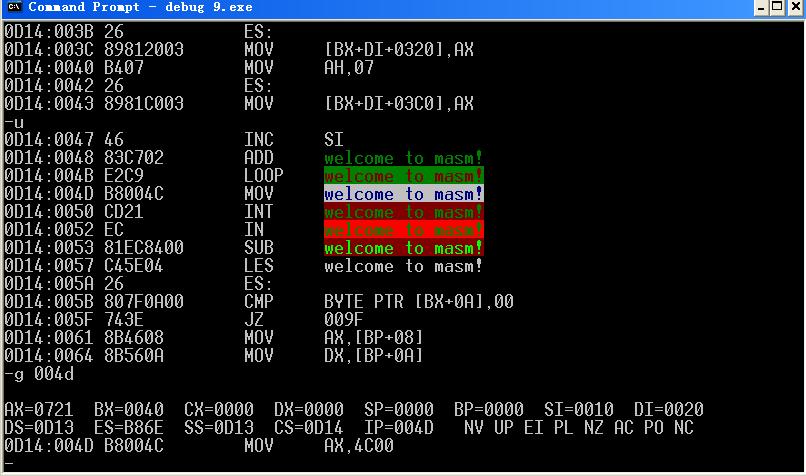Click the 'EI' interrupt flag
Viewport: 806px width, 476px height.
click(534, 428)
